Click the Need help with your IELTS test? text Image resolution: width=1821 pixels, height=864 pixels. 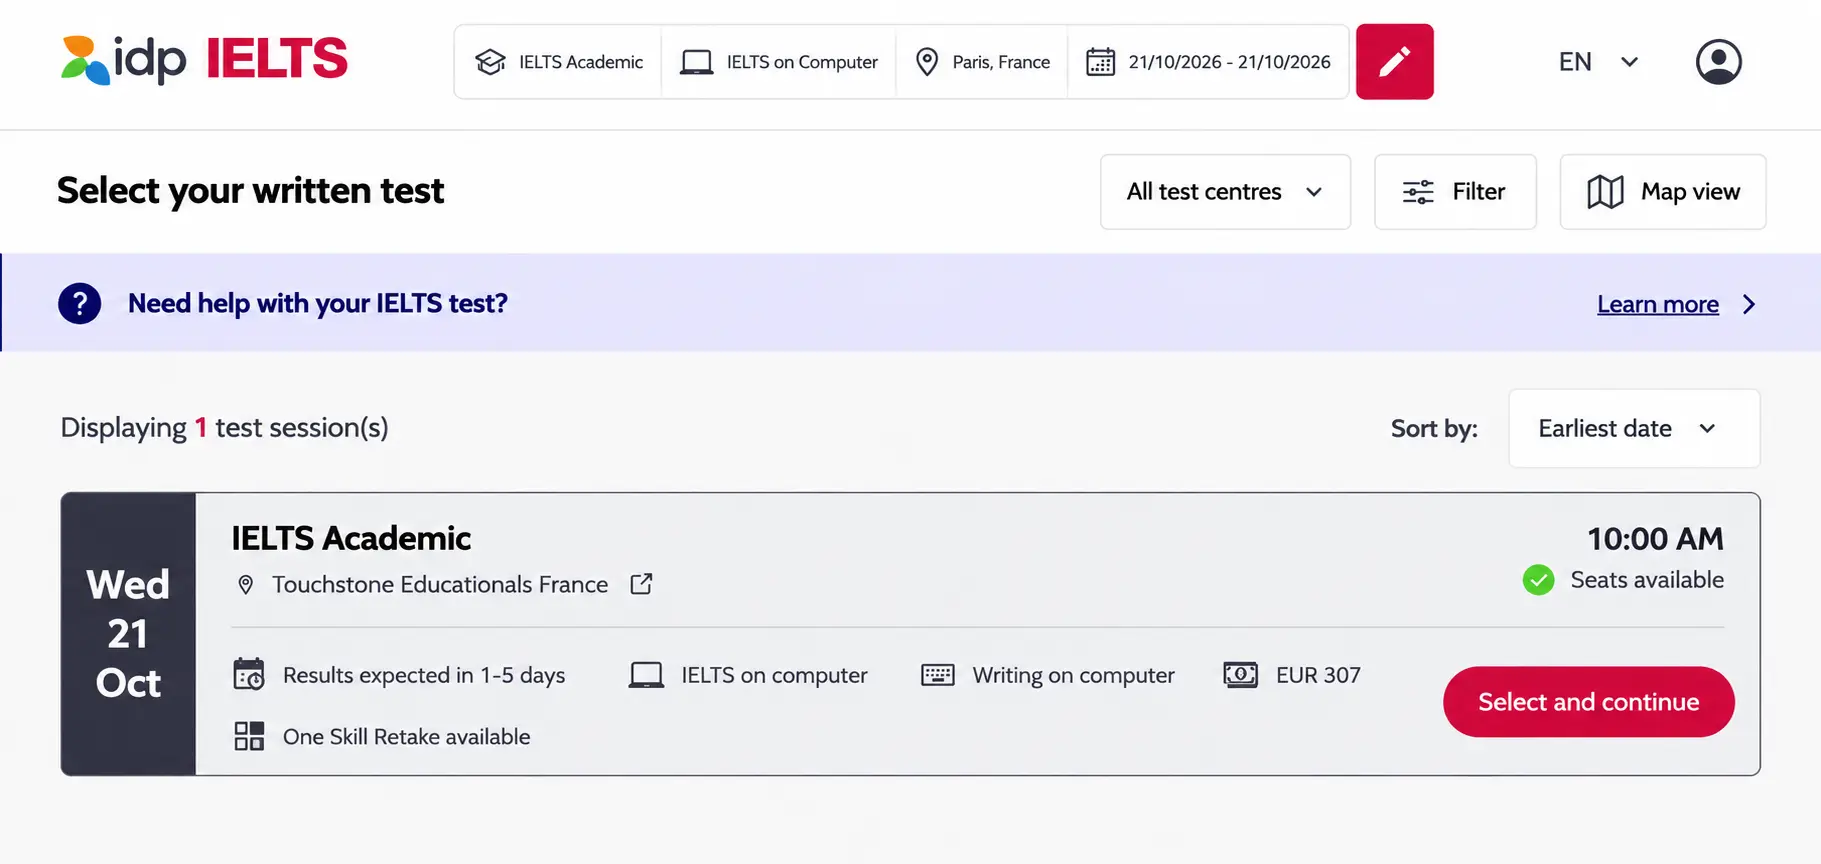(318, 303)
